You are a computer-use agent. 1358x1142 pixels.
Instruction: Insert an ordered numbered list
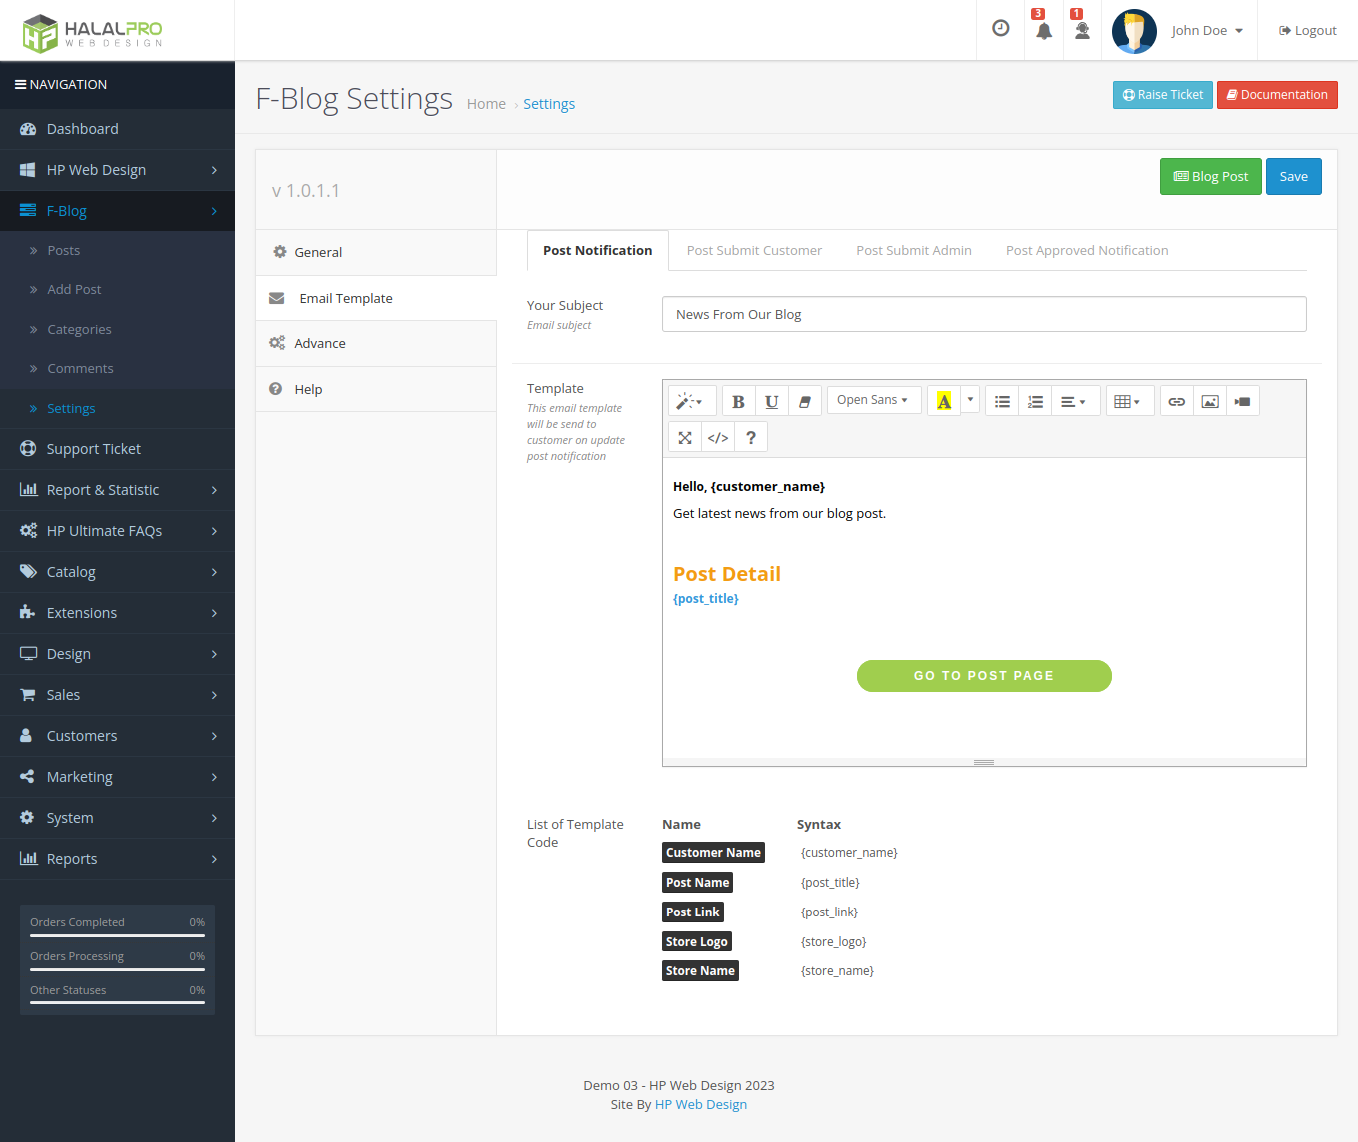pos(1035,401)
